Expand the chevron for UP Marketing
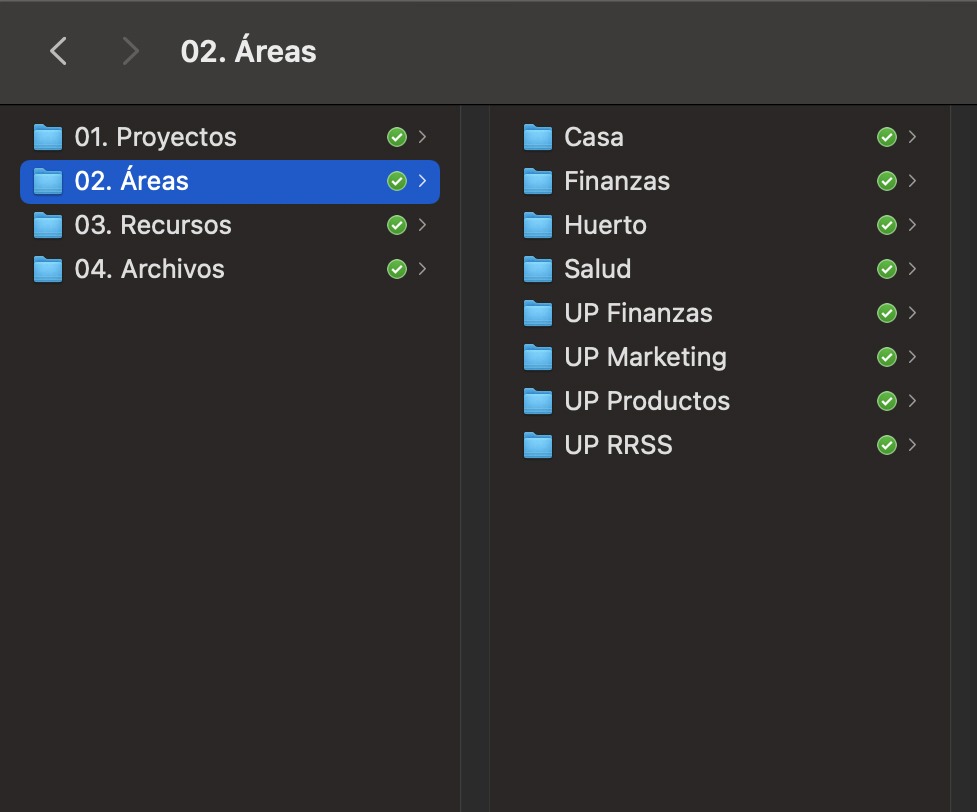This screenshot has height=812, width=977. tap(912, 356)
